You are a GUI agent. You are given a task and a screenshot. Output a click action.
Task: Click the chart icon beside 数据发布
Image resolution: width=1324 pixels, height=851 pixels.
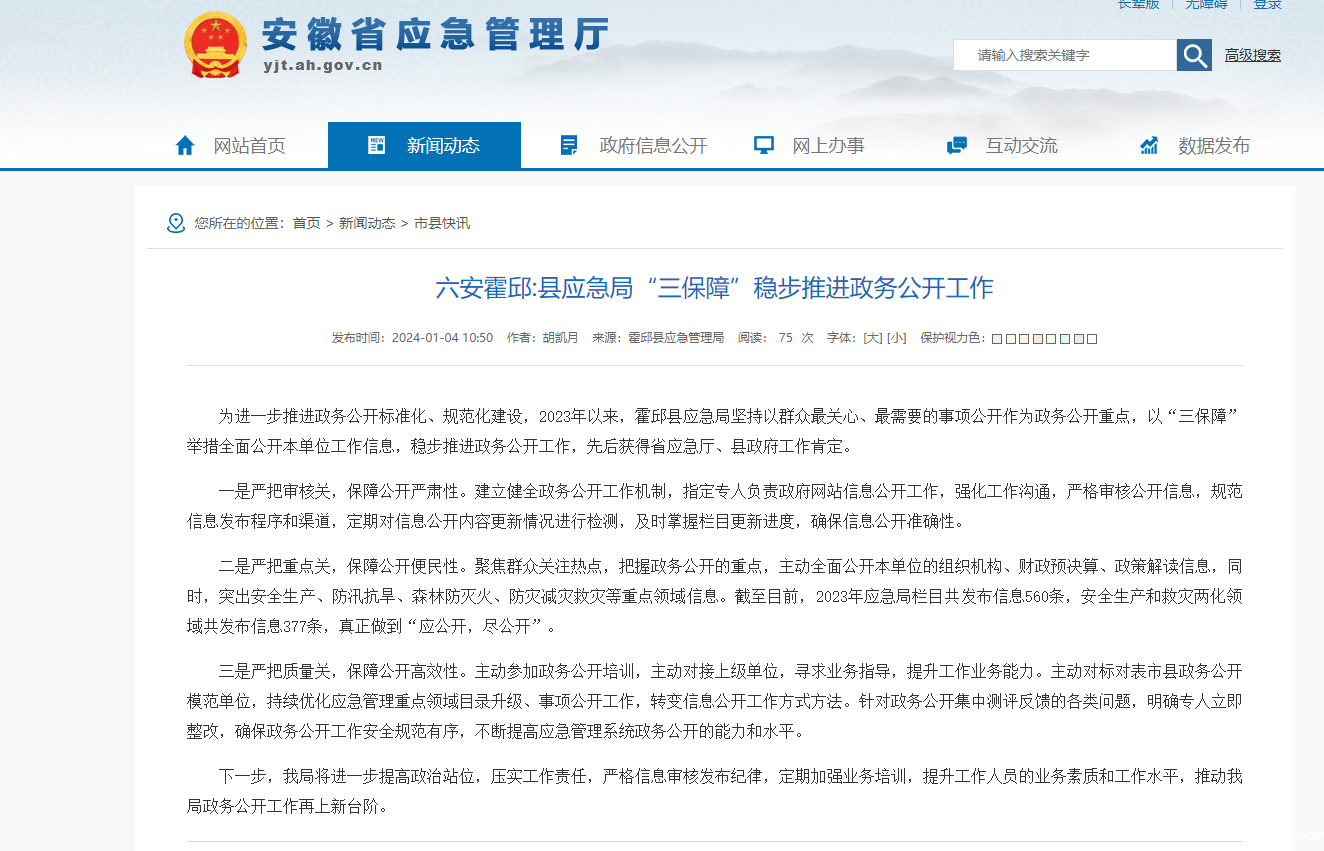pos(1149,146)
